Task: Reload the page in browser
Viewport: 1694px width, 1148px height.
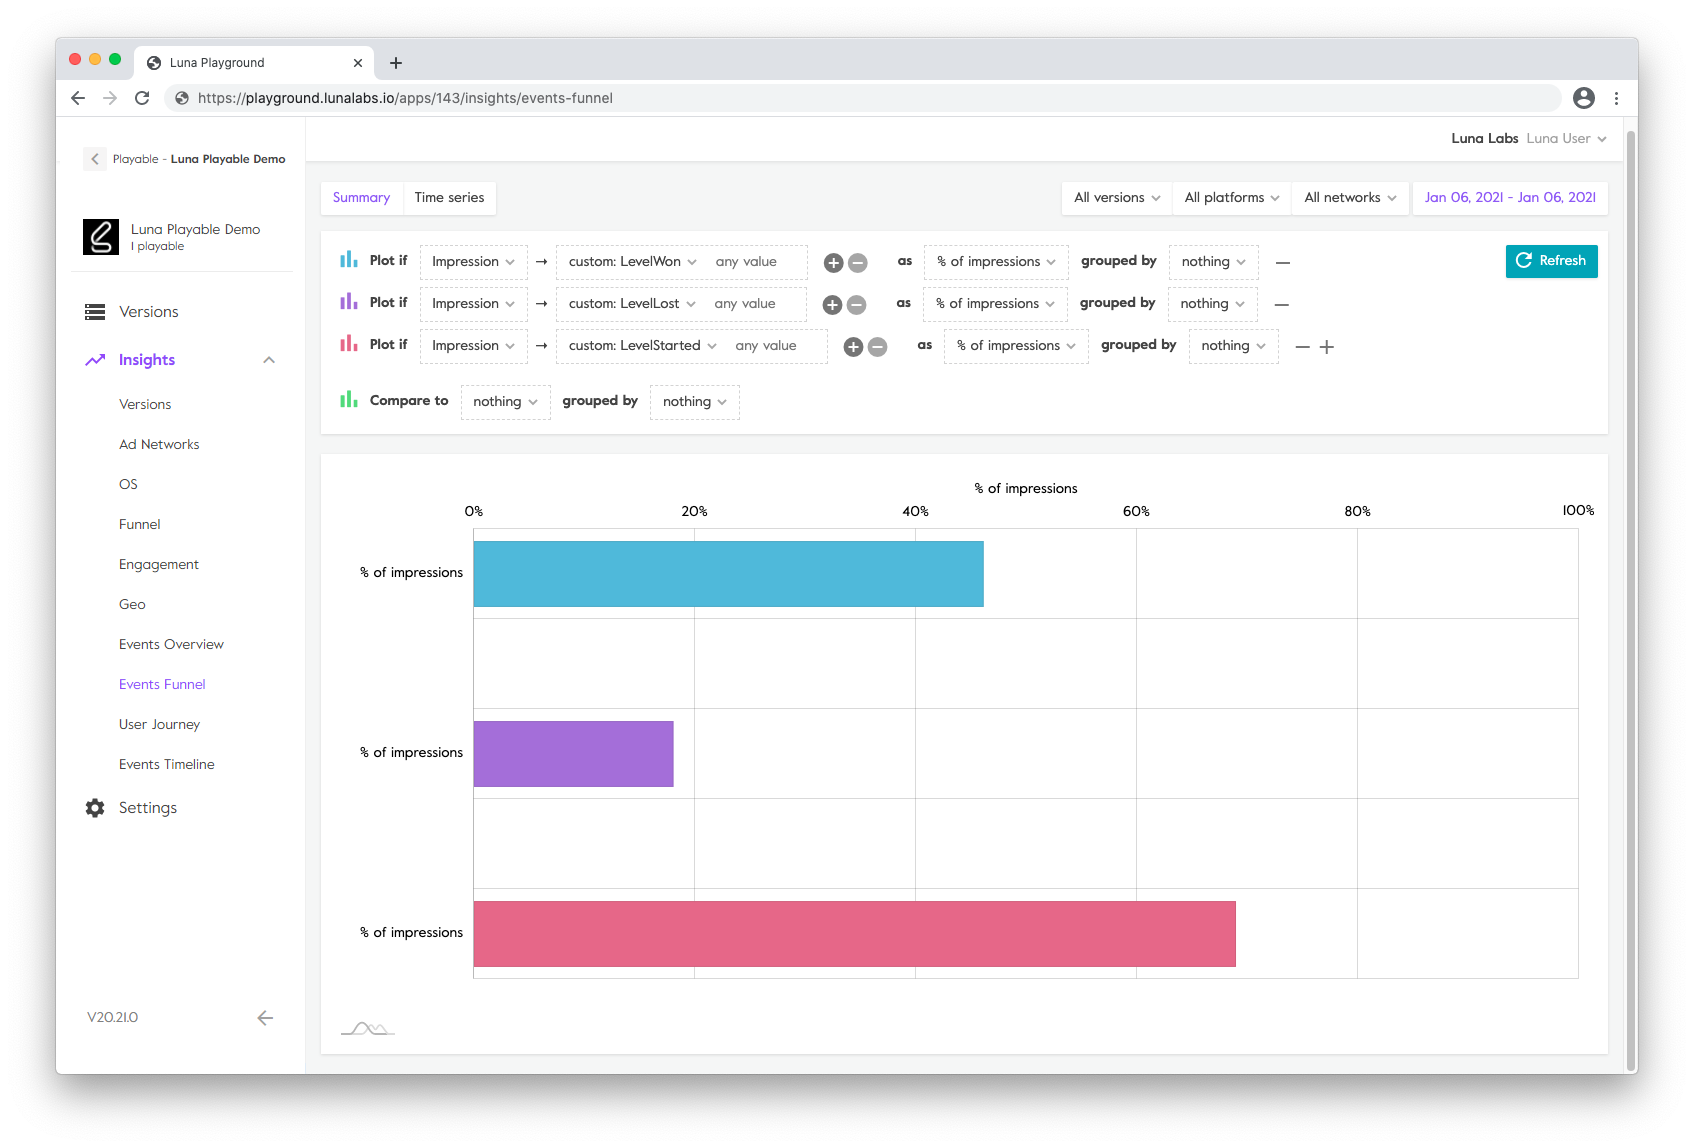Action: pos(142,98)
